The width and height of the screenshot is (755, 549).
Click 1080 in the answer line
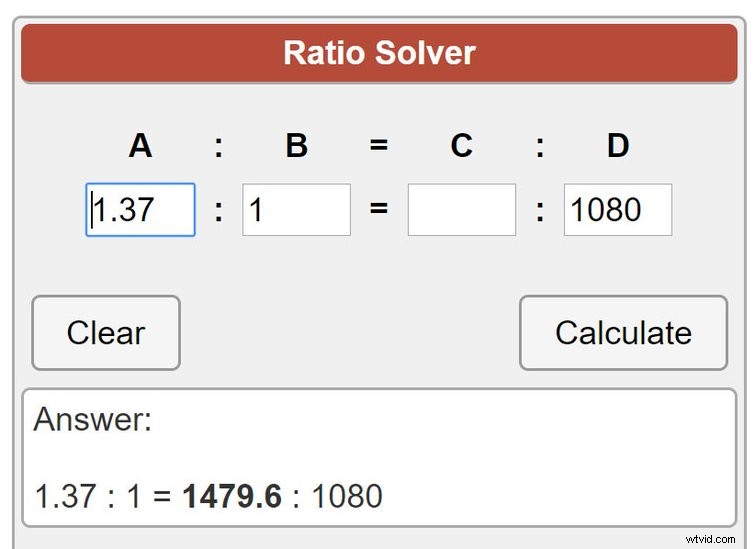[347, 496]
